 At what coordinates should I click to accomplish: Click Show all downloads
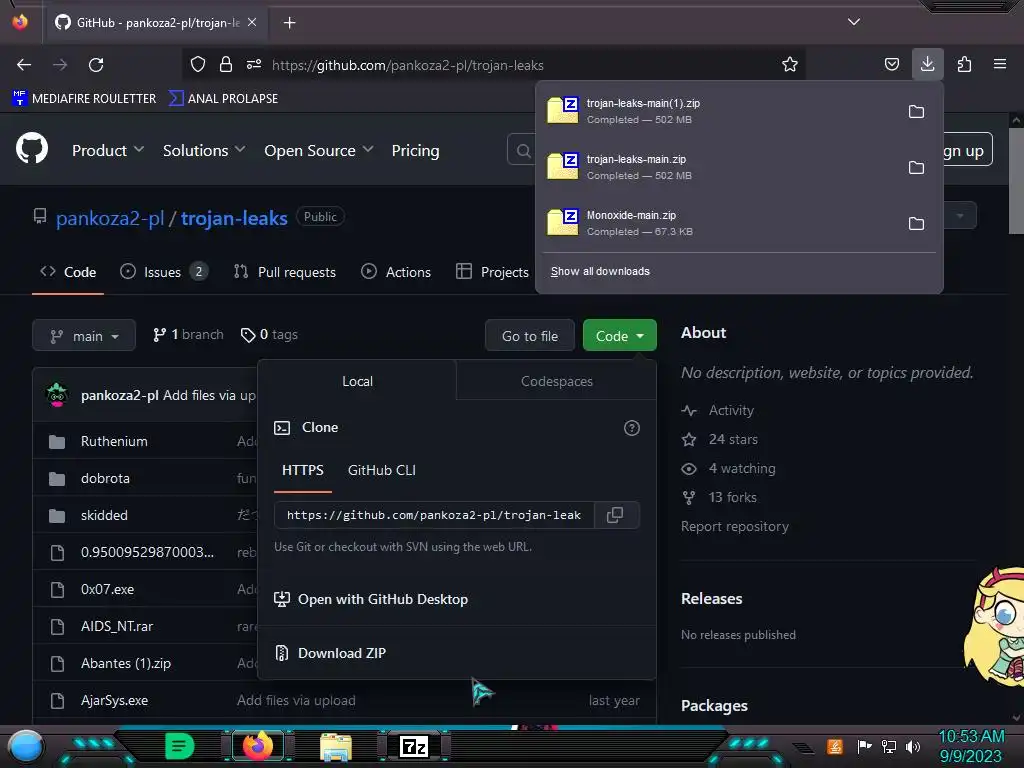pos(600,271)
